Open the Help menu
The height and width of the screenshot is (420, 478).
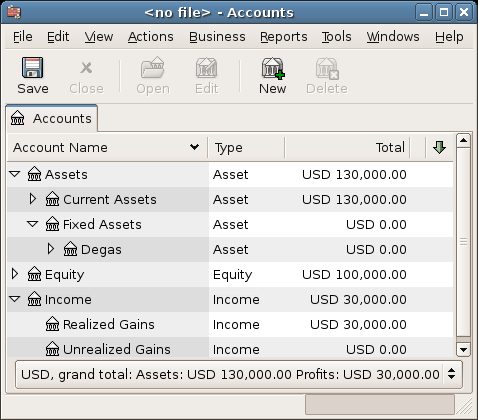(449, 37)
